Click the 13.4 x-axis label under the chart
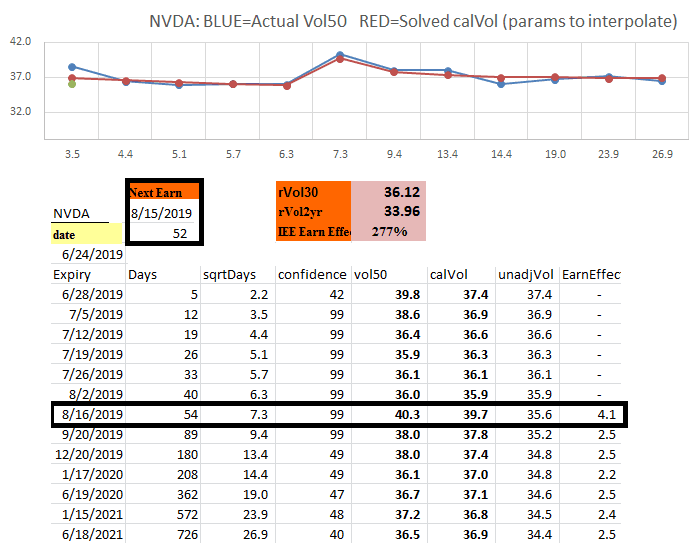 (447, 154)
